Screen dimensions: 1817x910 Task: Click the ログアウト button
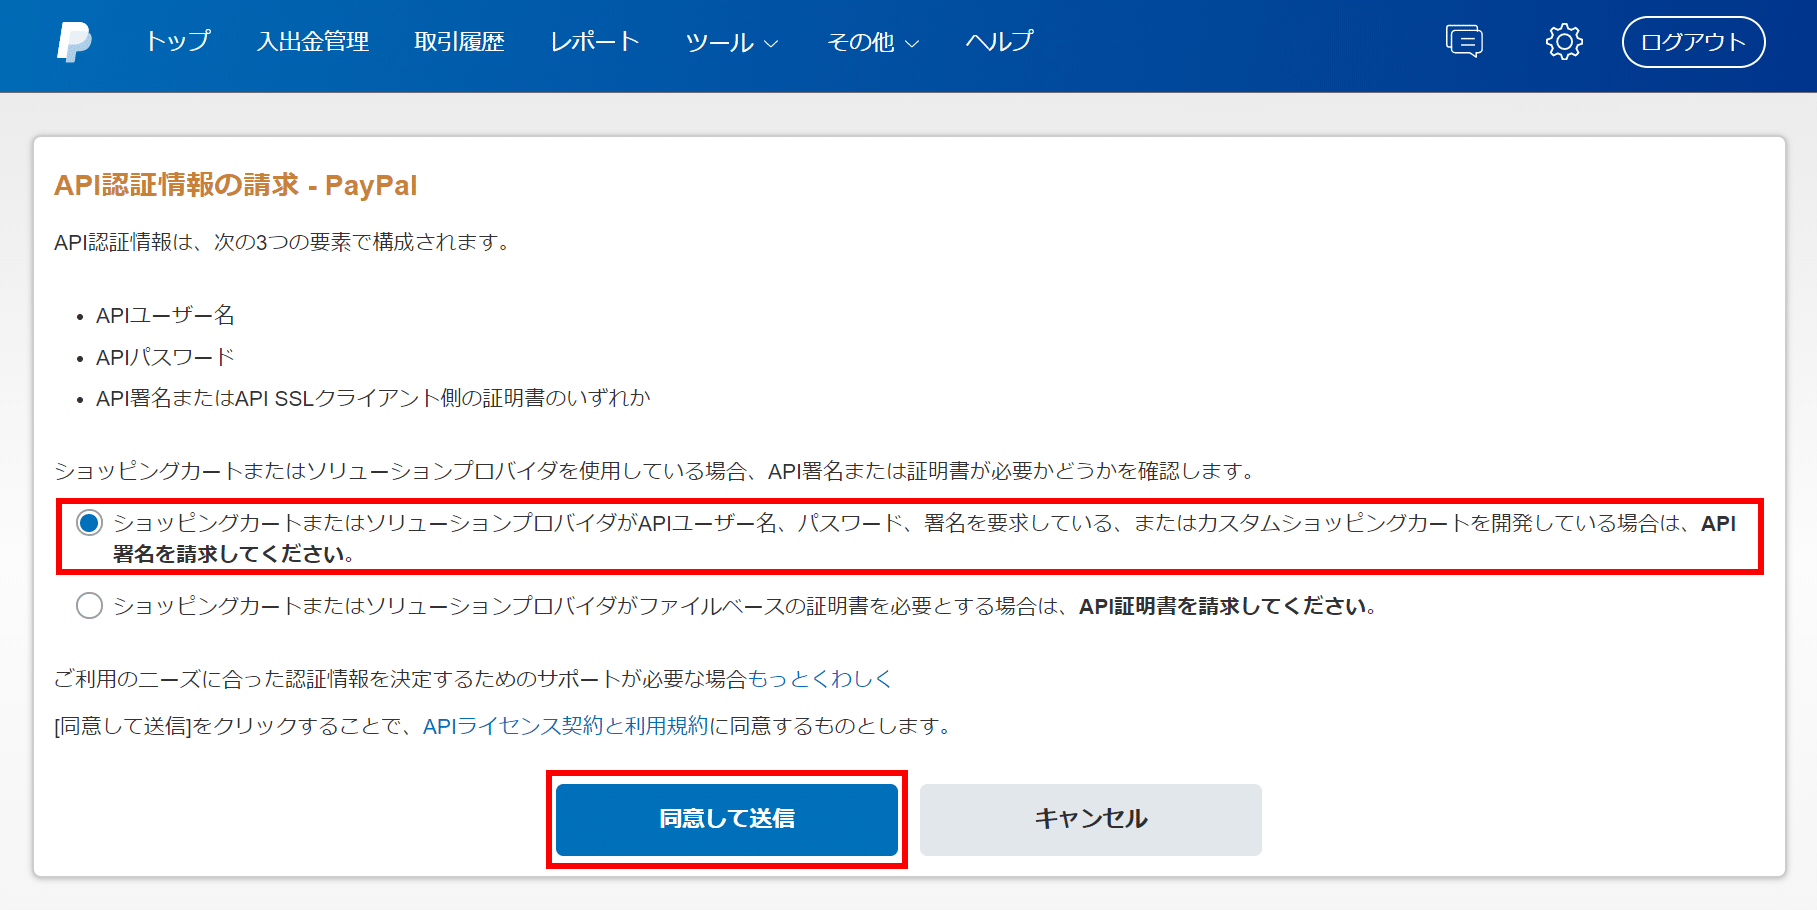1692,42
